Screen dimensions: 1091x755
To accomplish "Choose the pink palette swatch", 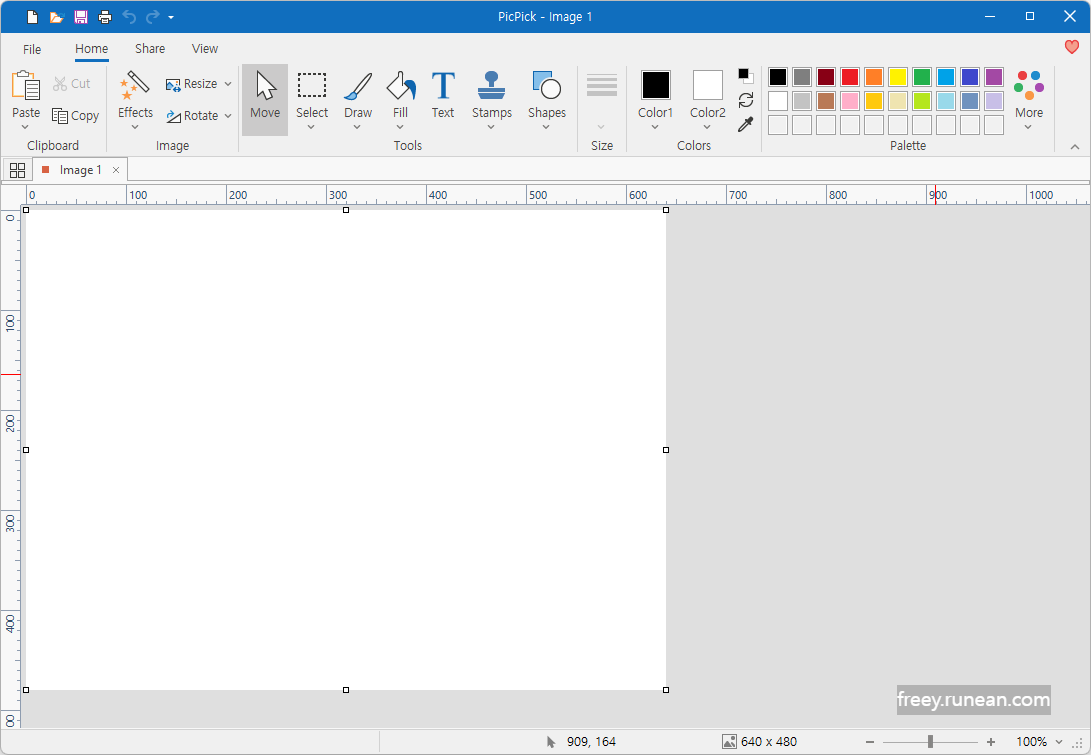I will click(850, 101).
